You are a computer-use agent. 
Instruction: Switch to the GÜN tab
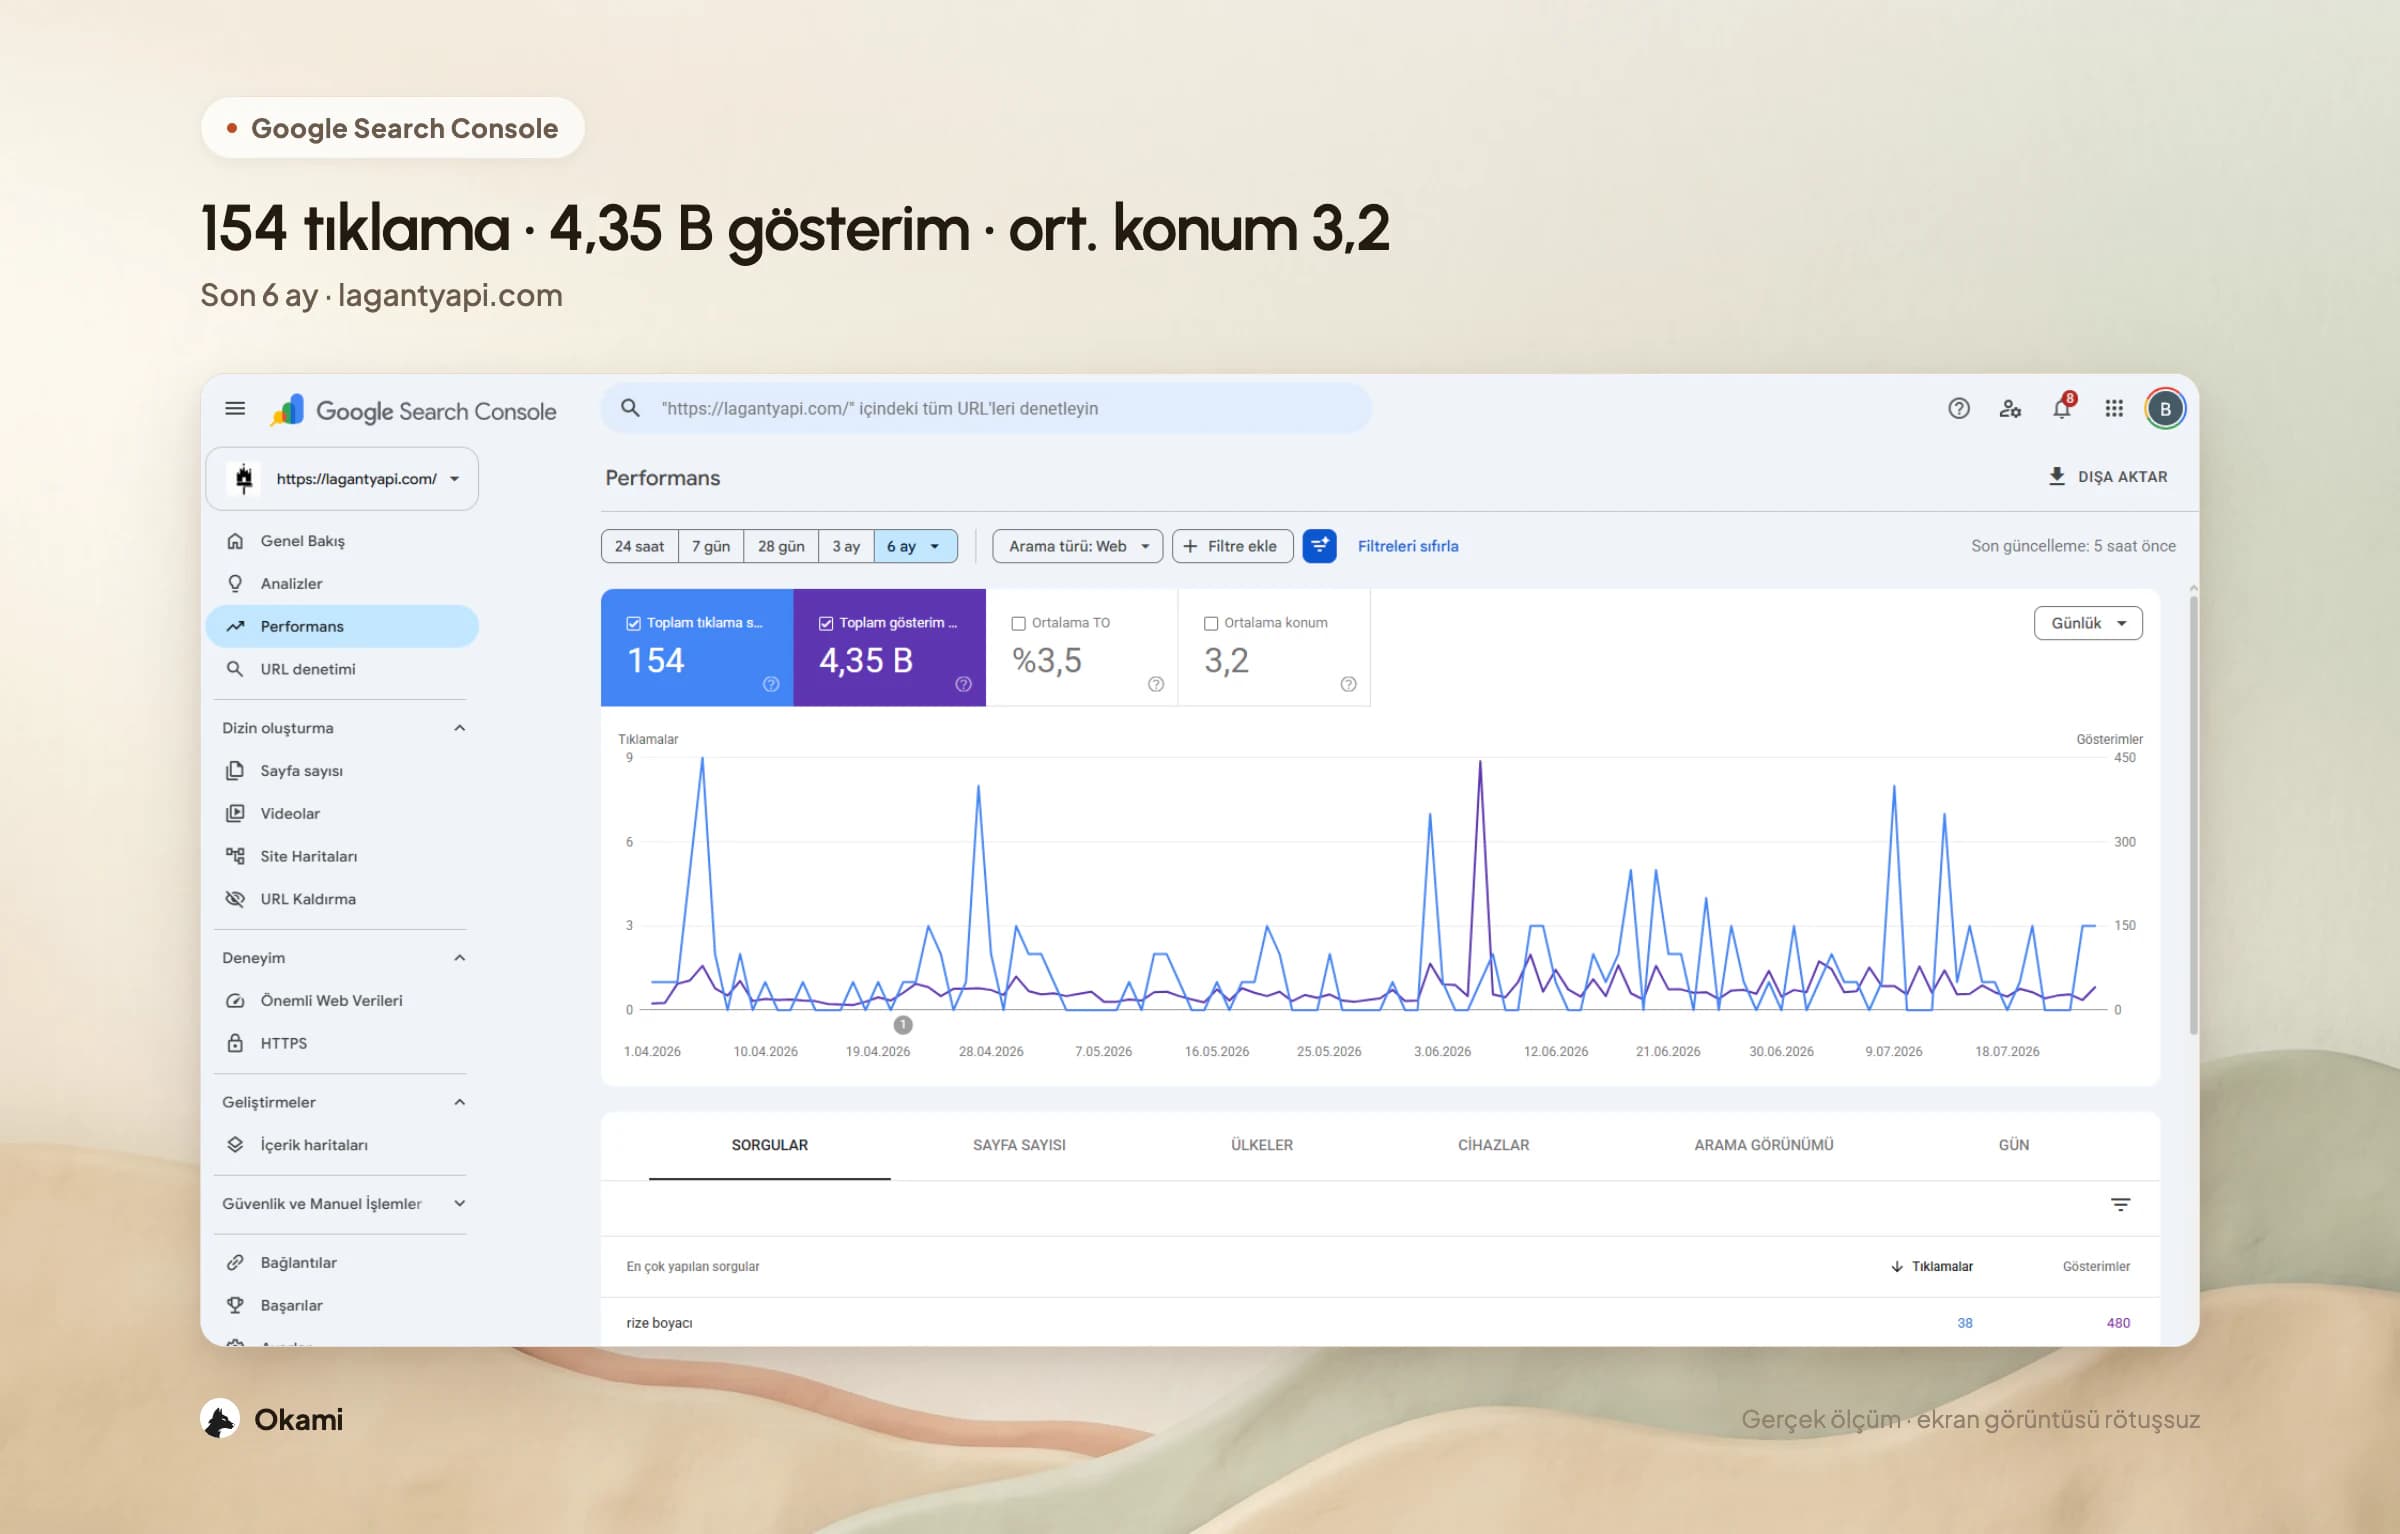[x=2013, y=1145]
